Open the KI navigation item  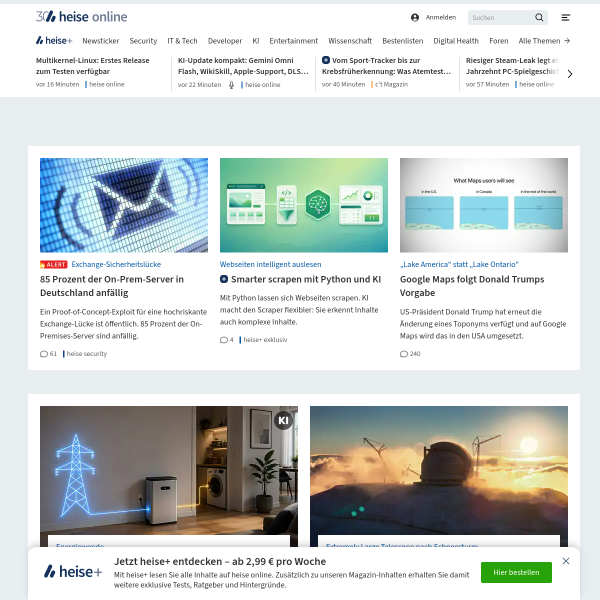point(256,41)
